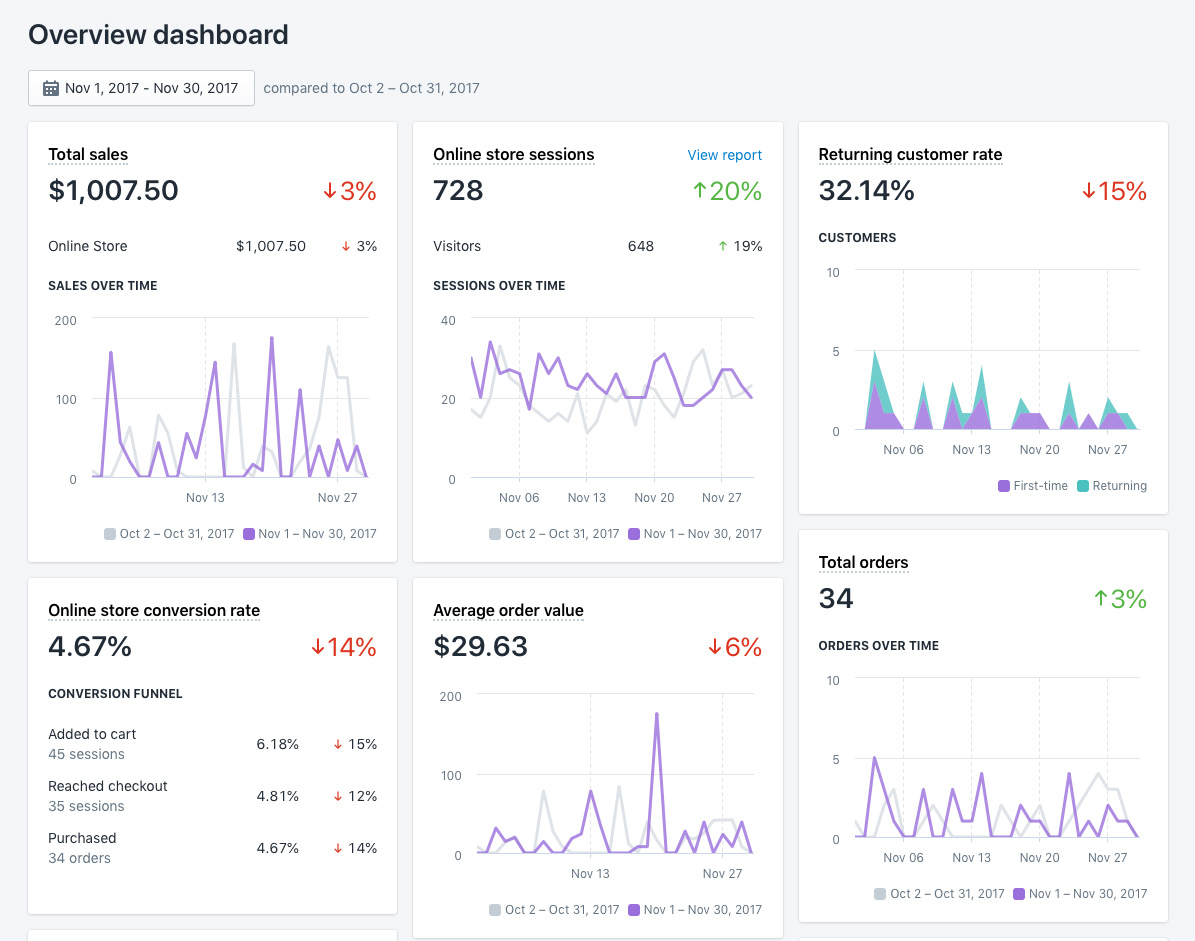1195x941 pixels.
Task: Click the down arrow in Added to cart row
Action: point(338,744)
